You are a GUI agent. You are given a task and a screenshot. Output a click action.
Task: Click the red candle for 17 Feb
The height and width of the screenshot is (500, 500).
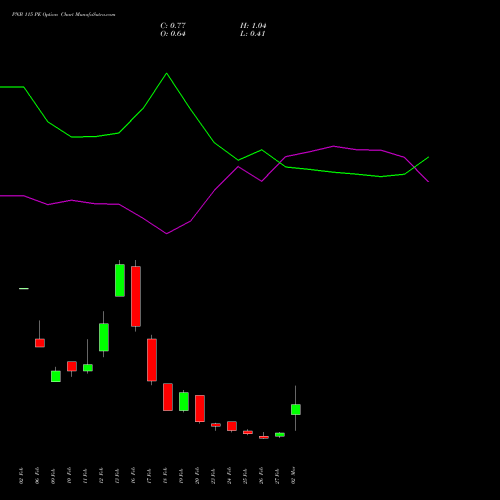152,360
